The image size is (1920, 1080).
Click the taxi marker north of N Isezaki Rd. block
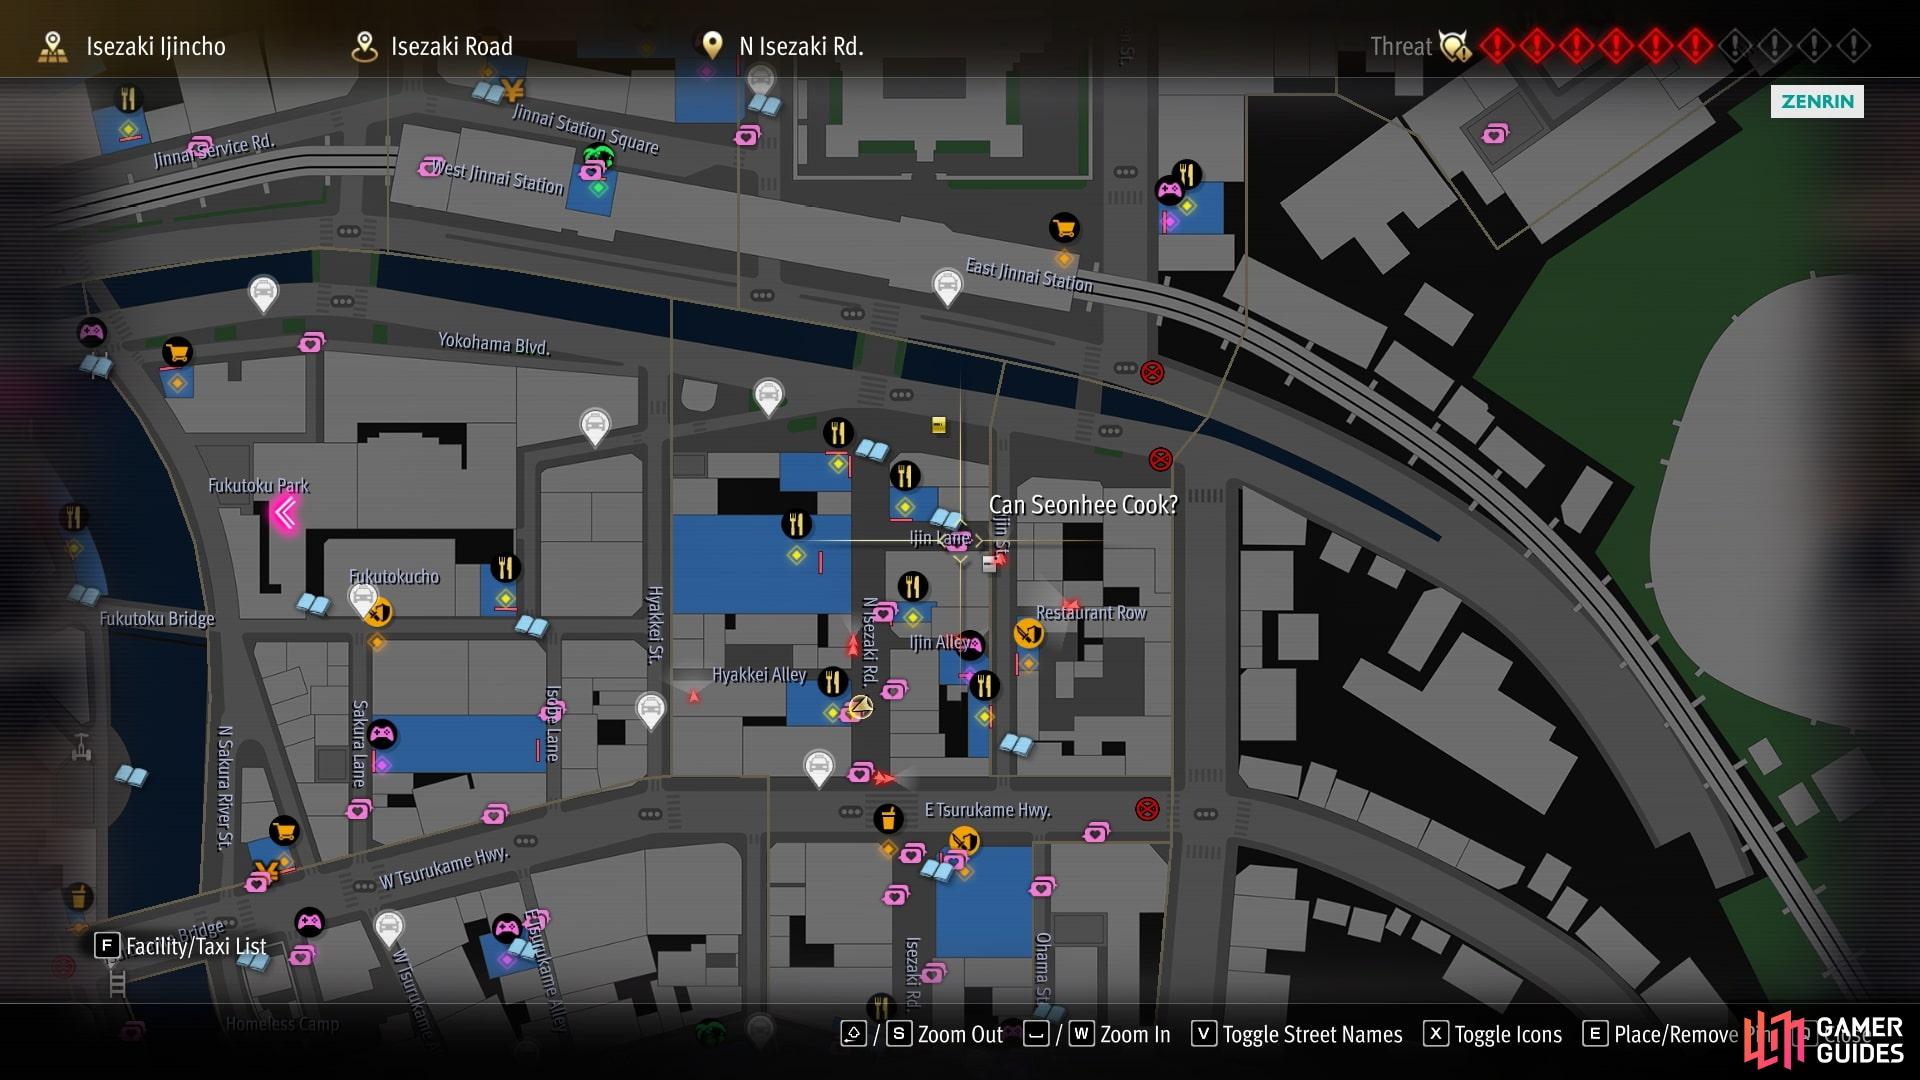[768, 396]
